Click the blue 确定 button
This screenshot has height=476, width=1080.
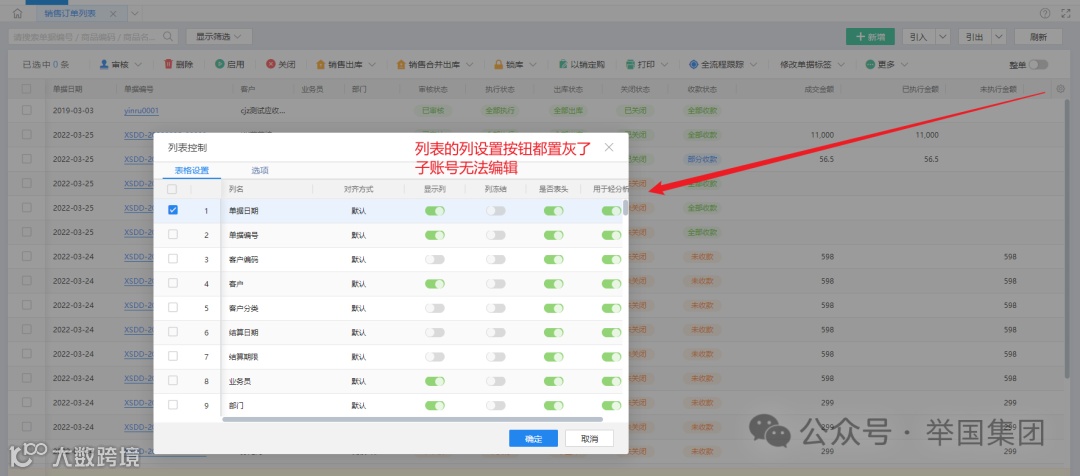pyautogui.click(x=533, y=439)
